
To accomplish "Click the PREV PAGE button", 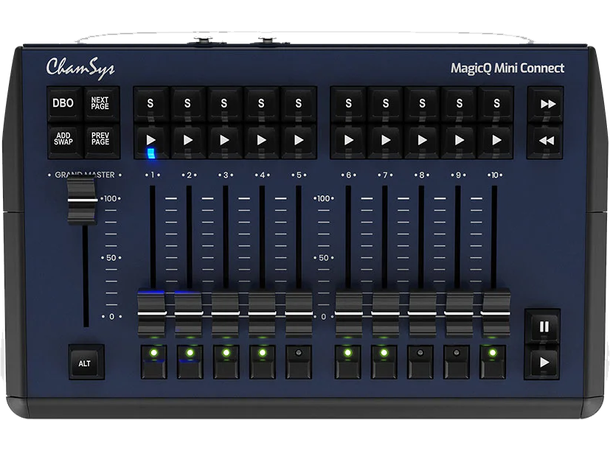I will pos(101,140).
